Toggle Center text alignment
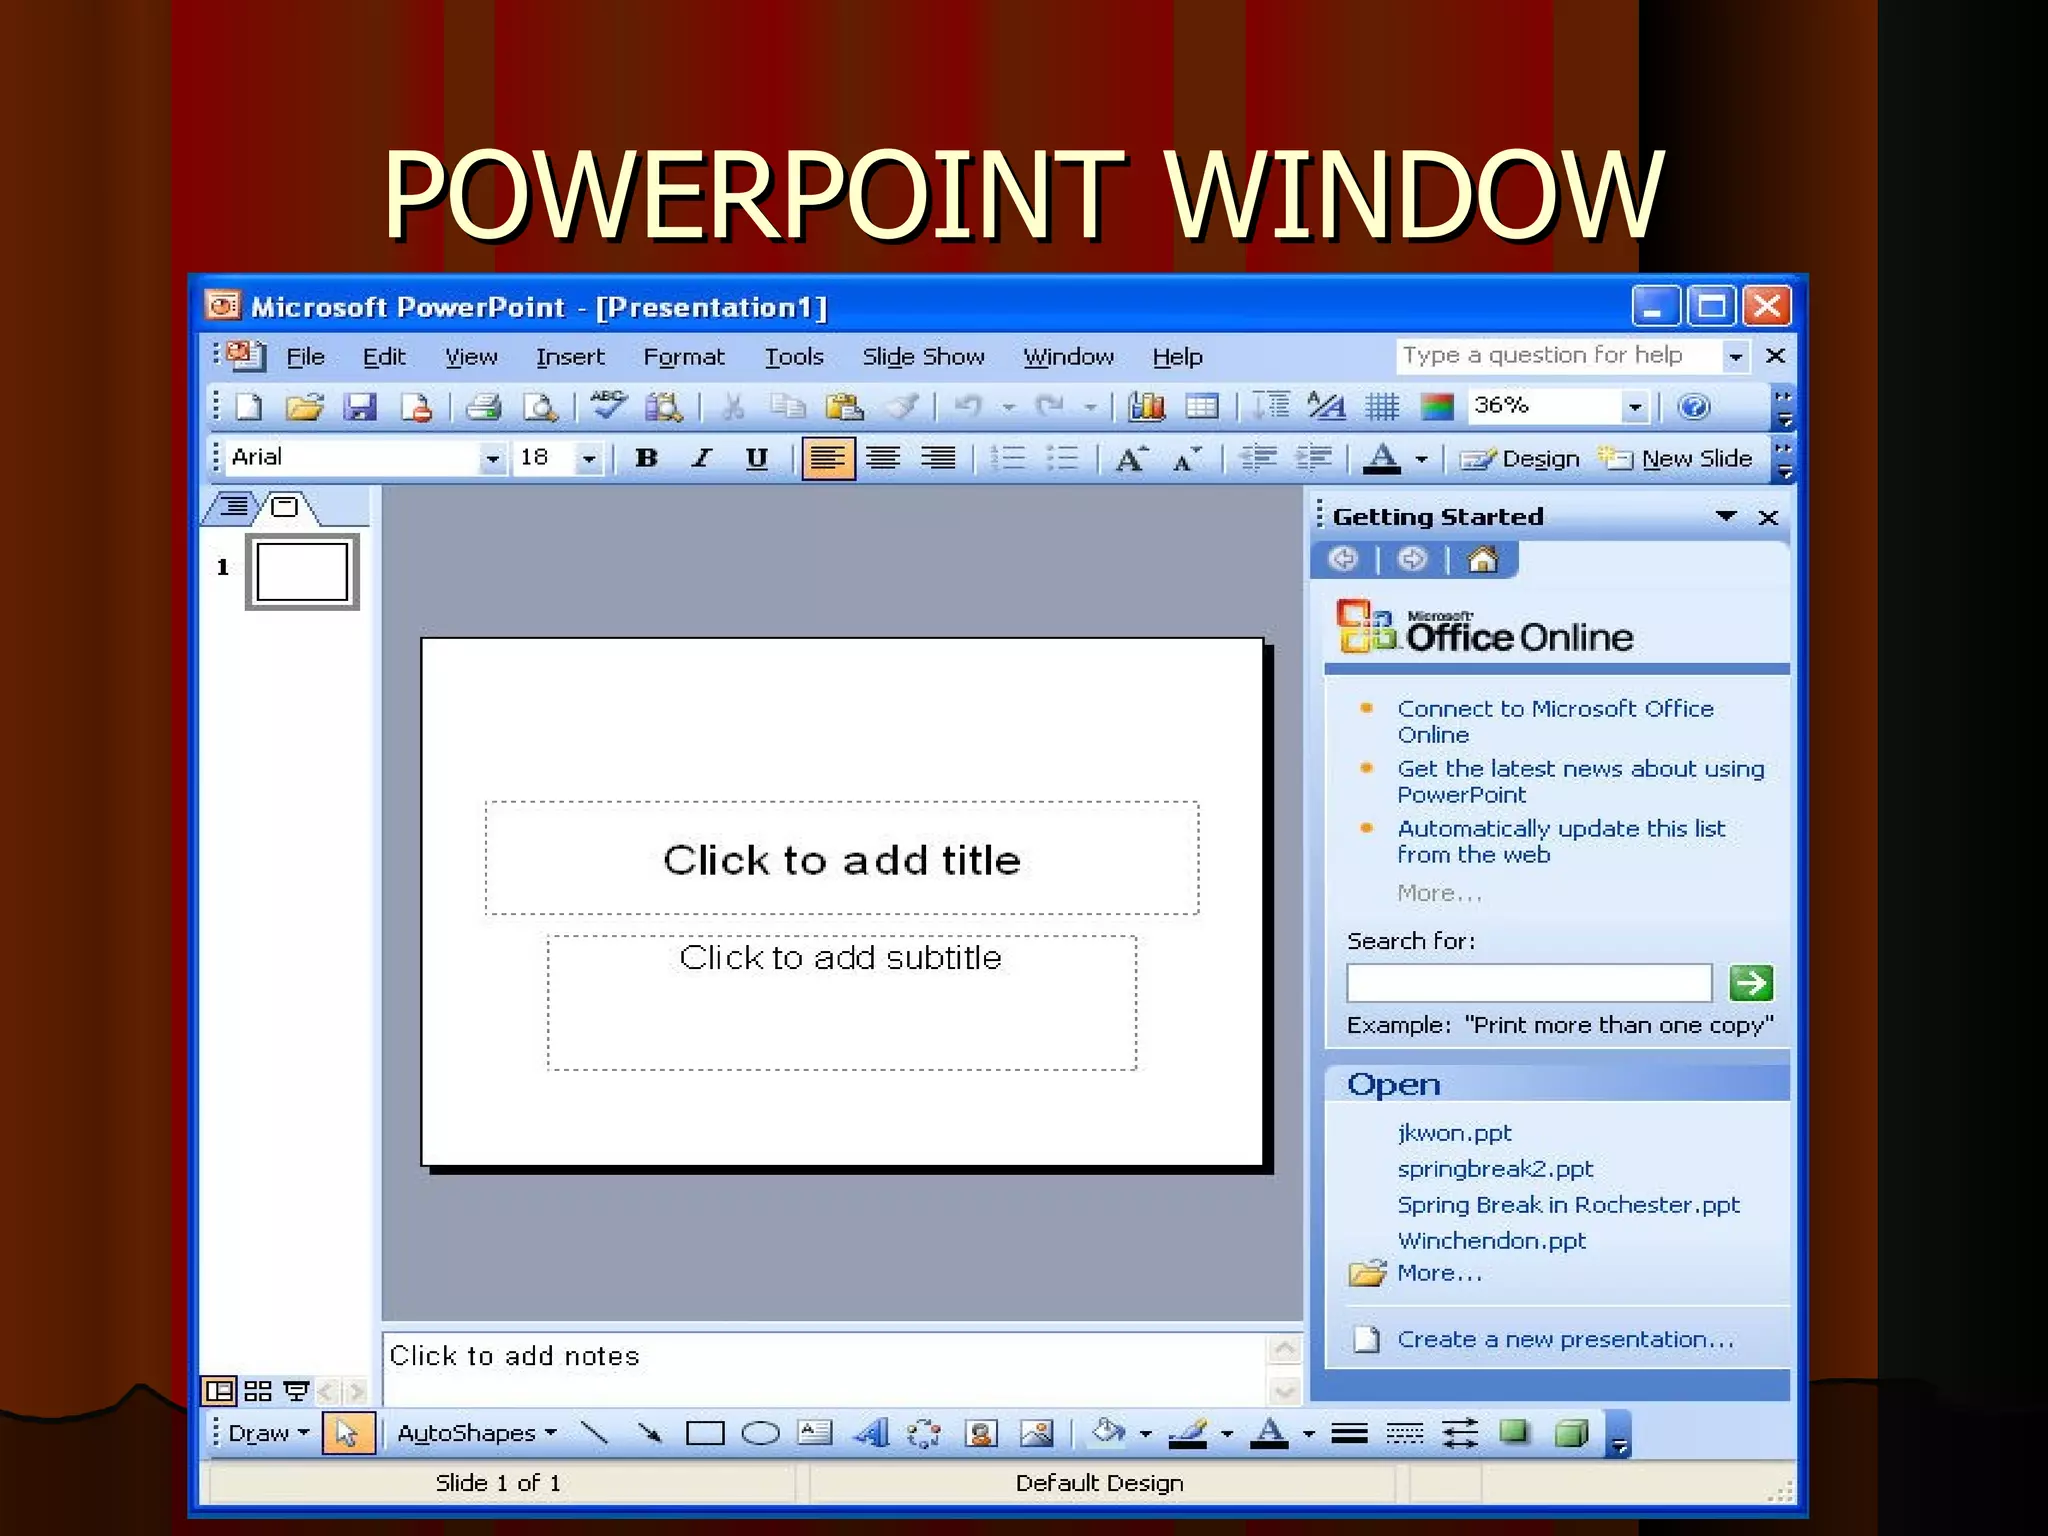The image size is (2048, 1536). (x=883, y=459)
